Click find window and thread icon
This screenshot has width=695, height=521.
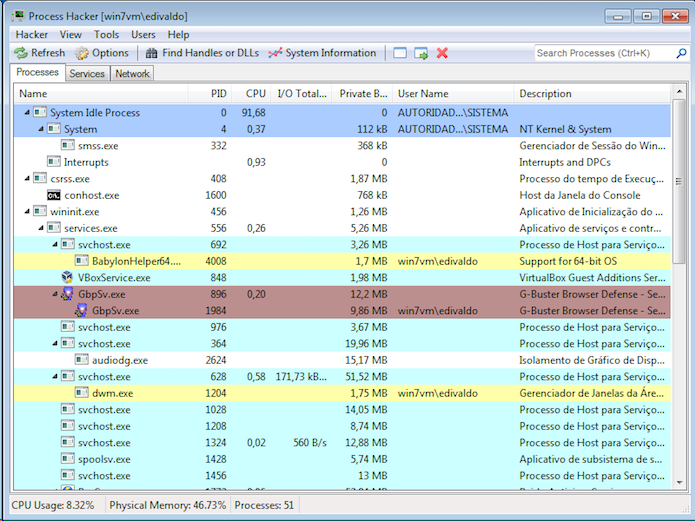point(421,53)
